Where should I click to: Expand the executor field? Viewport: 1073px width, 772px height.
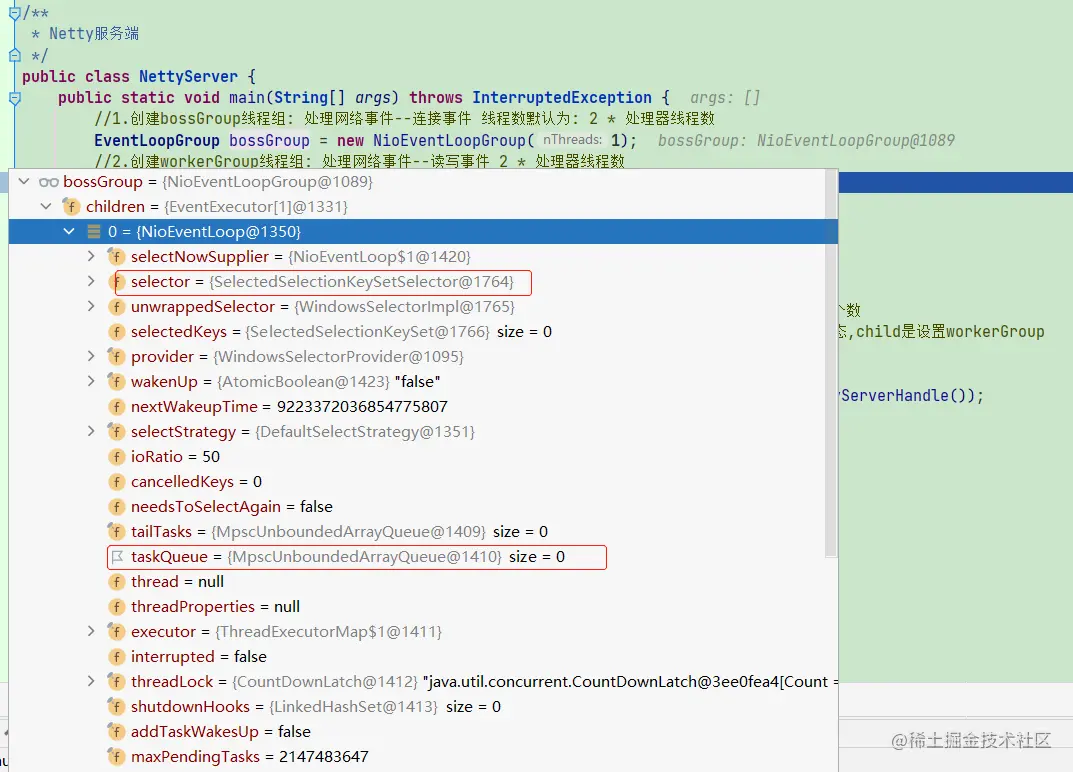click(x=91, y=631)
